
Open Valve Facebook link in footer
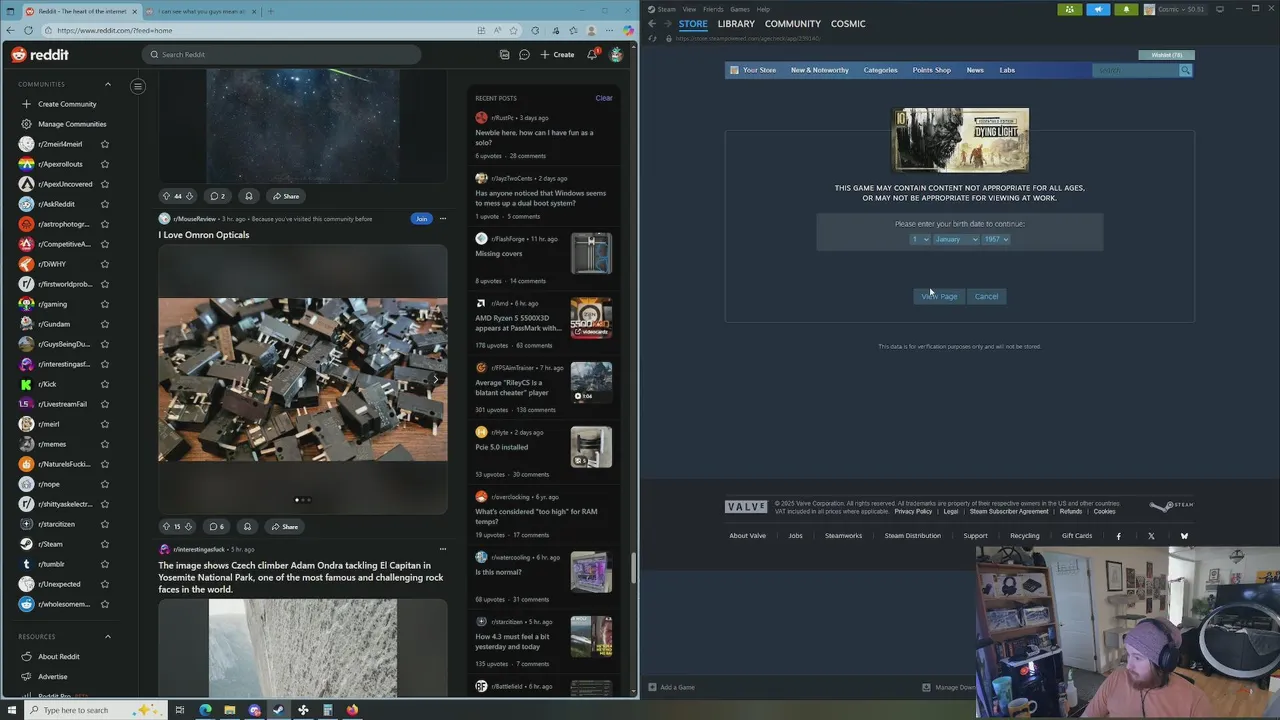coord(1118,536)
